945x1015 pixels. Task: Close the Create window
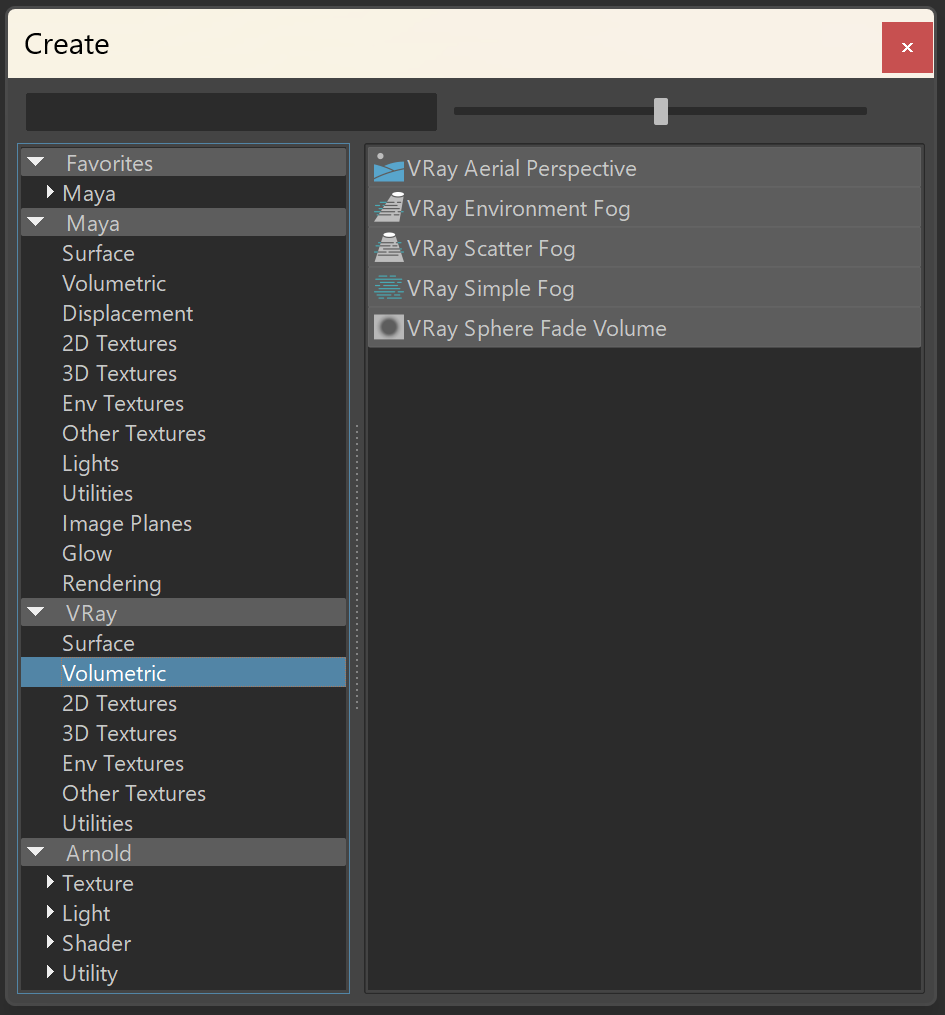point(907,47)
